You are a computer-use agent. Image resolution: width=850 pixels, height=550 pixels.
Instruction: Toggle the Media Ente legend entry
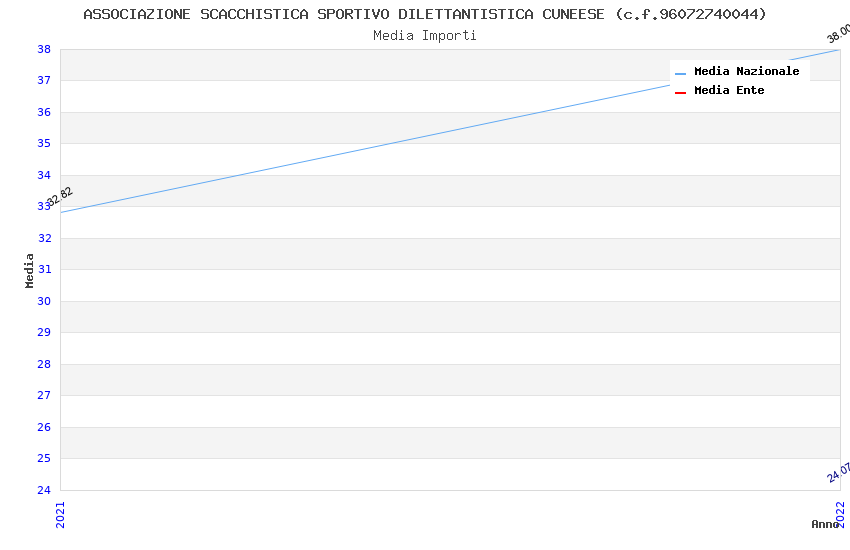[729, 91]
